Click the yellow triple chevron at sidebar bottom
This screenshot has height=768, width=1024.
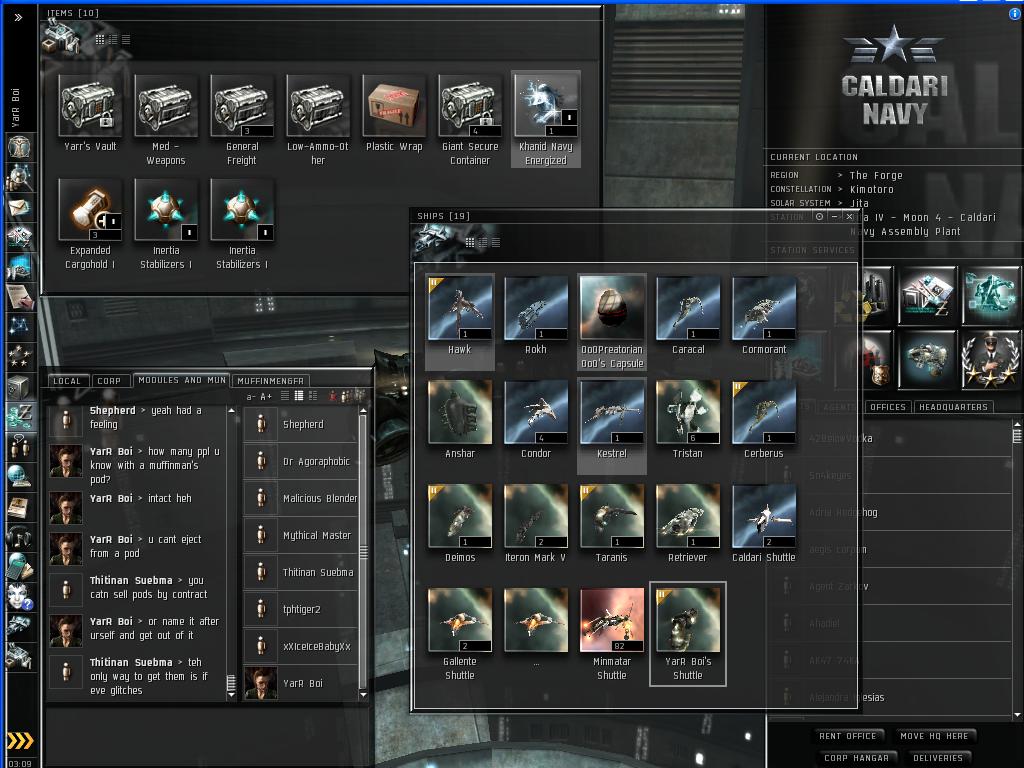tap(20, 741)
